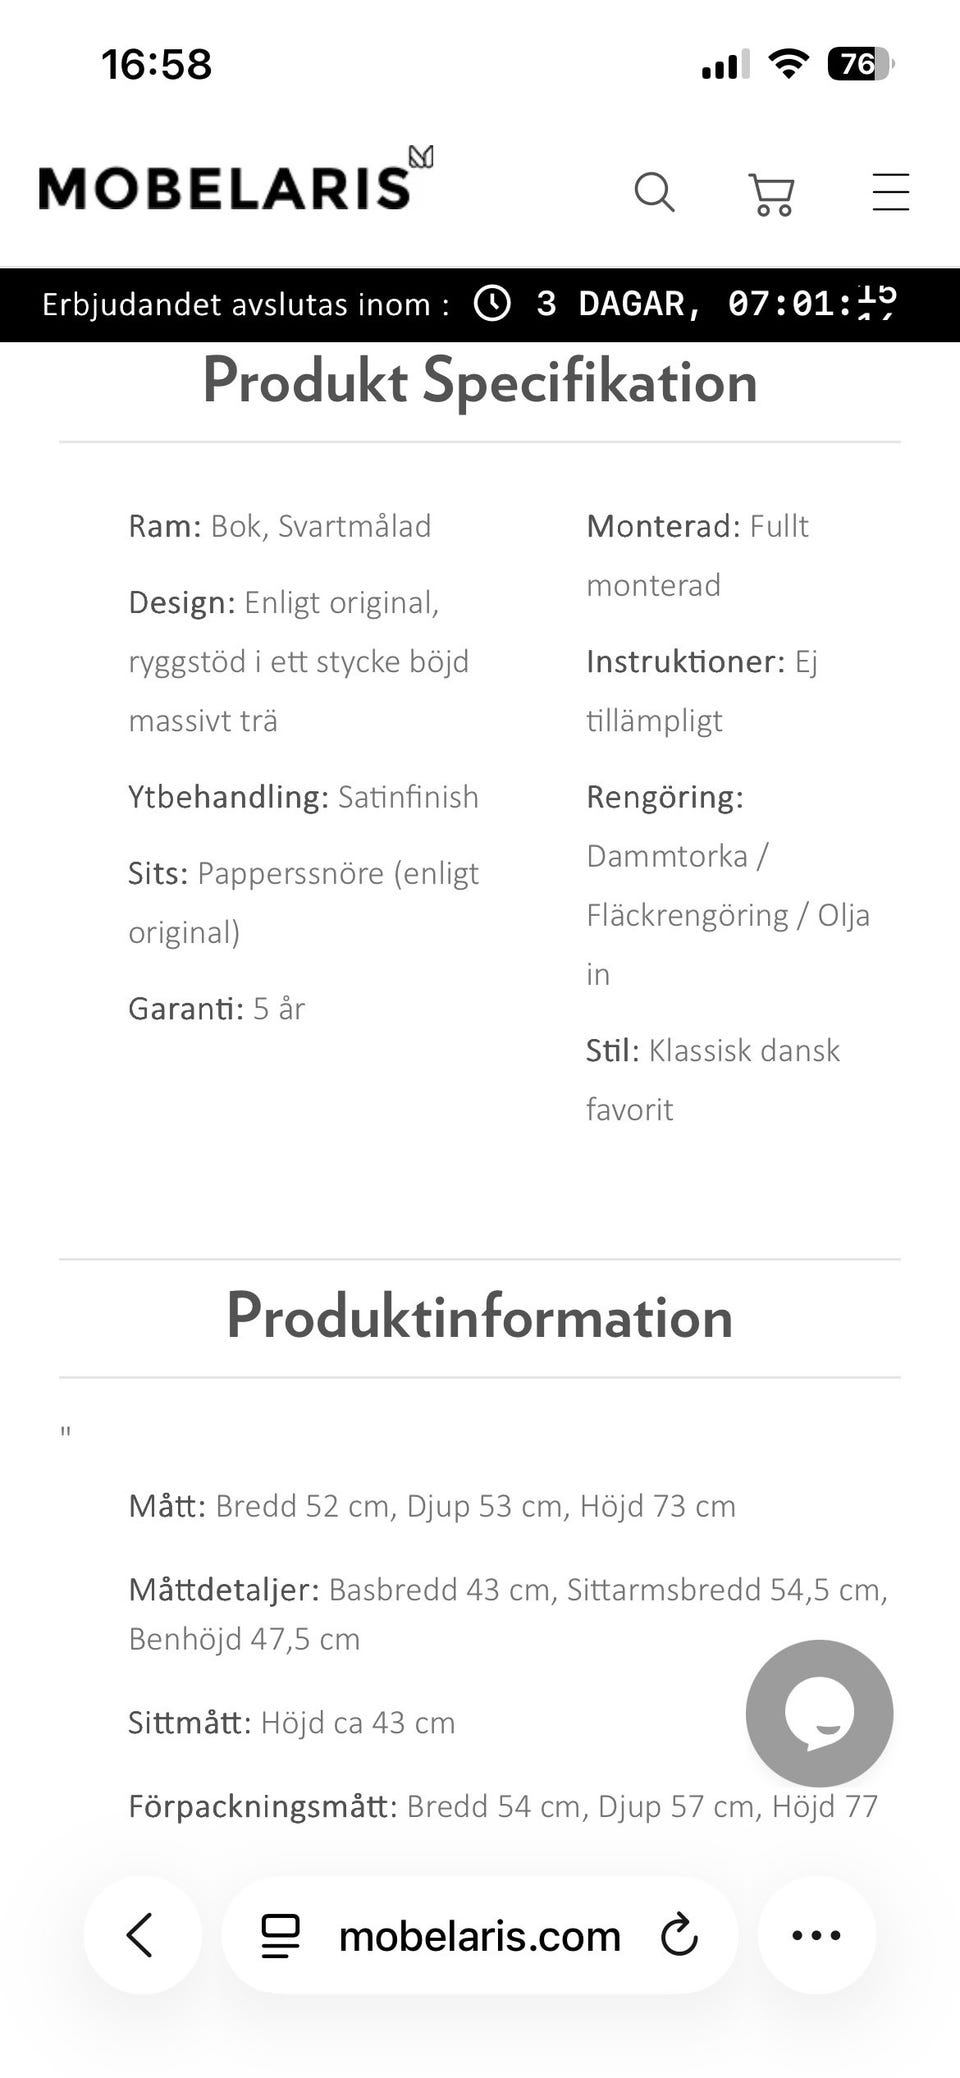View the shopping cart

[x=771, y=192]
